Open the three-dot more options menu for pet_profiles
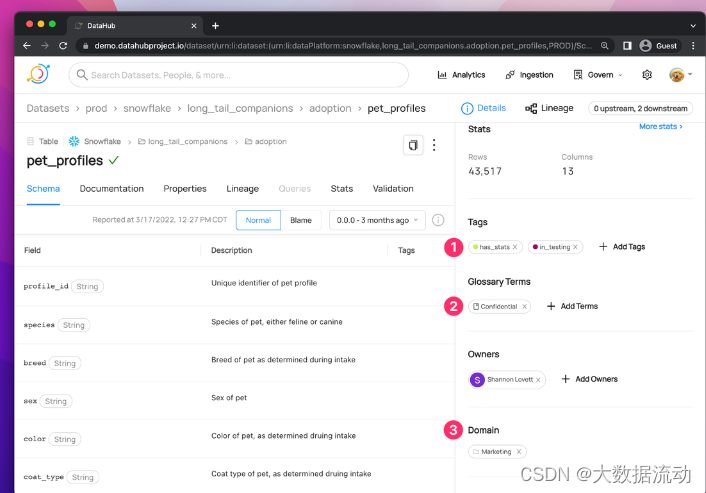Image resolution: width=706 pixels, height=493 pixels. point(434,145)
